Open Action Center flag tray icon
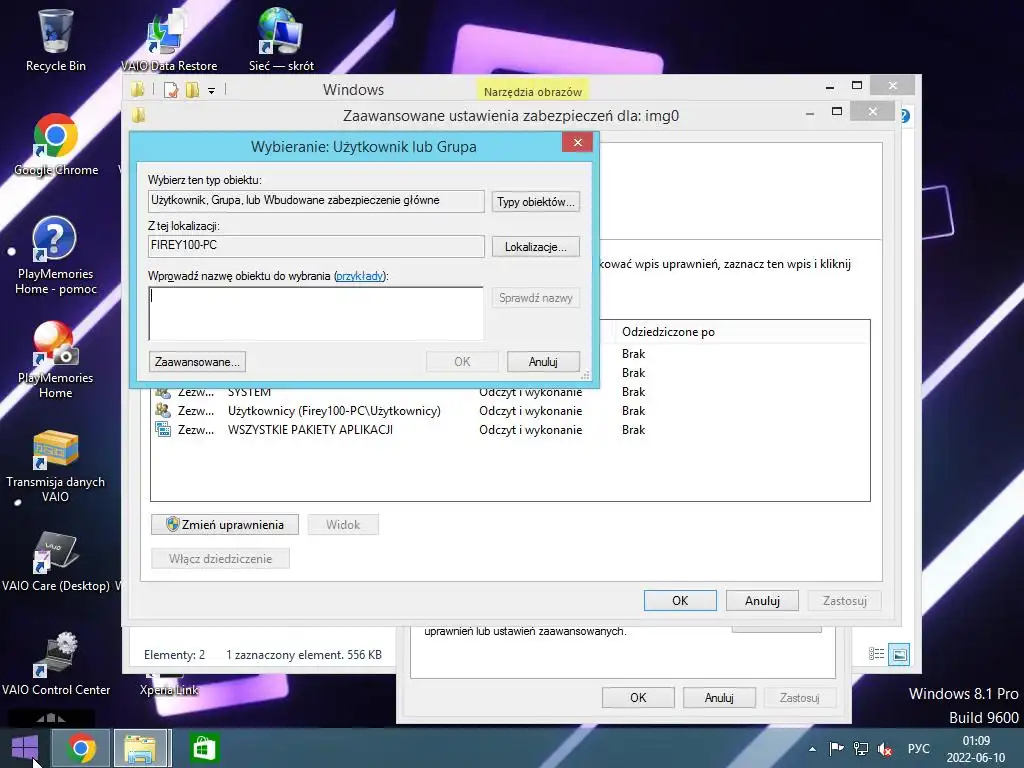 click(x=836, y=748)
